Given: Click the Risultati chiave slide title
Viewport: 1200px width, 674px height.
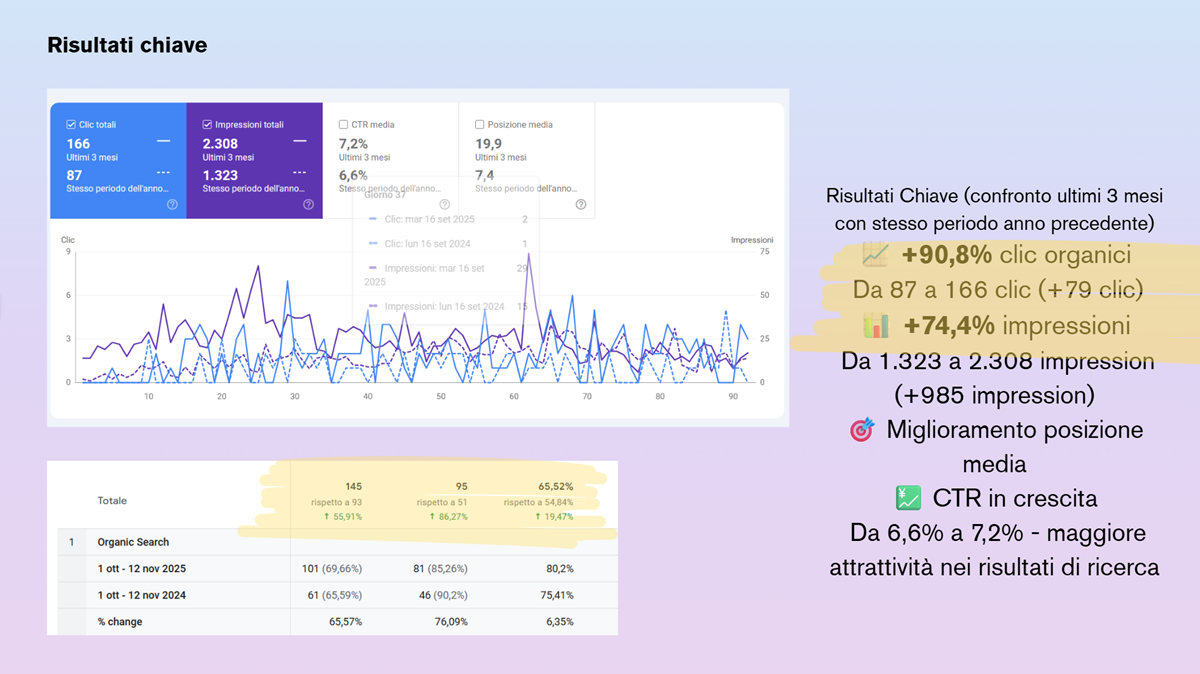Looking at the screenshot, I should (127, 45).
